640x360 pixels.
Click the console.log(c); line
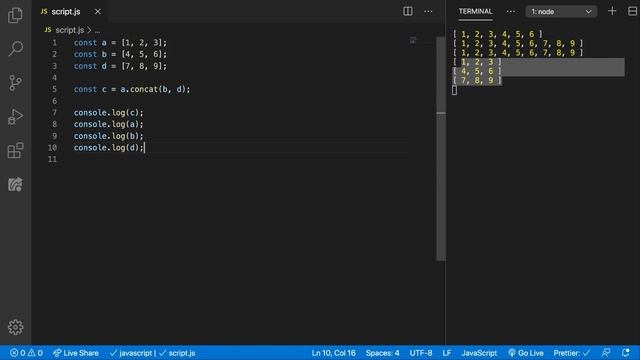point(109,113)
